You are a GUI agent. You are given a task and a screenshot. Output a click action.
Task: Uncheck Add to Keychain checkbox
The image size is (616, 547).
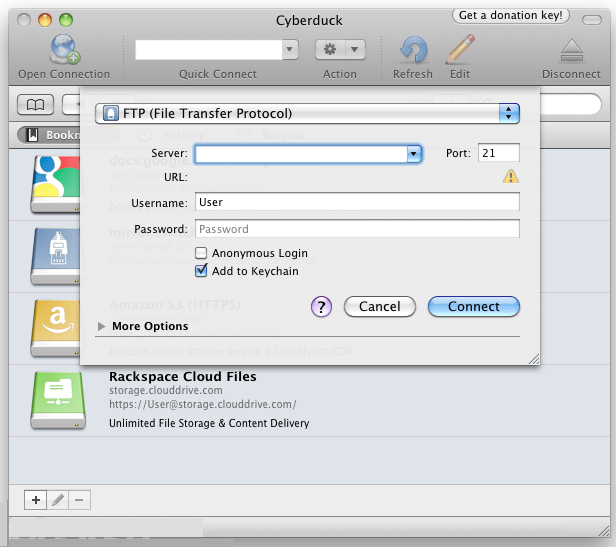tap(201, 271)
